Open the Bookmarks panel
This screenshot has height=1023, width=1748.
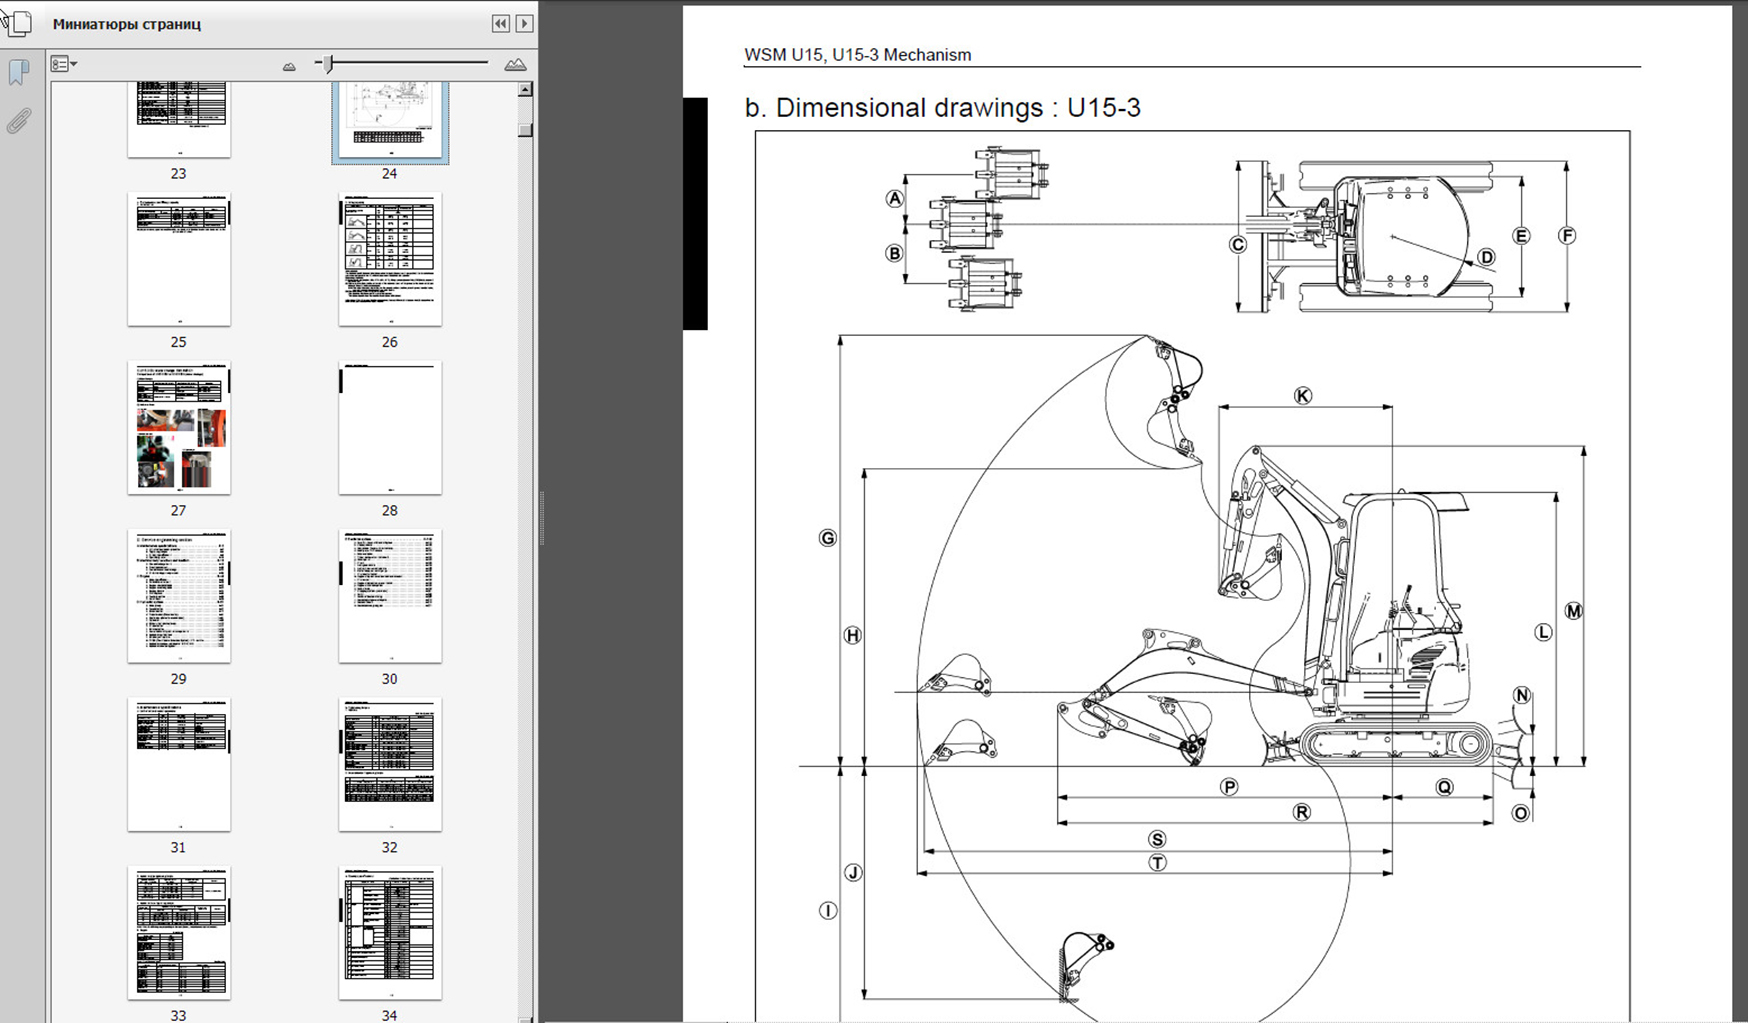[x=18, y=73]
